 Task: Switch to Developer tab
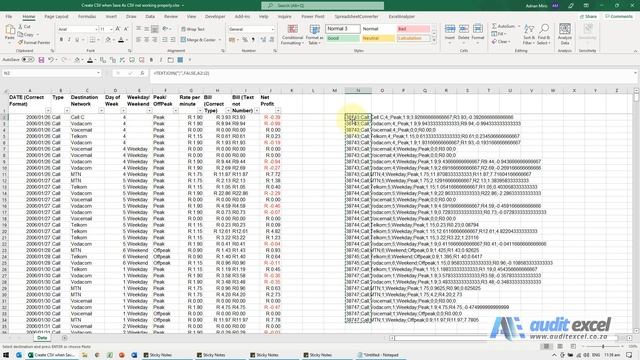[x=215, y=17]
